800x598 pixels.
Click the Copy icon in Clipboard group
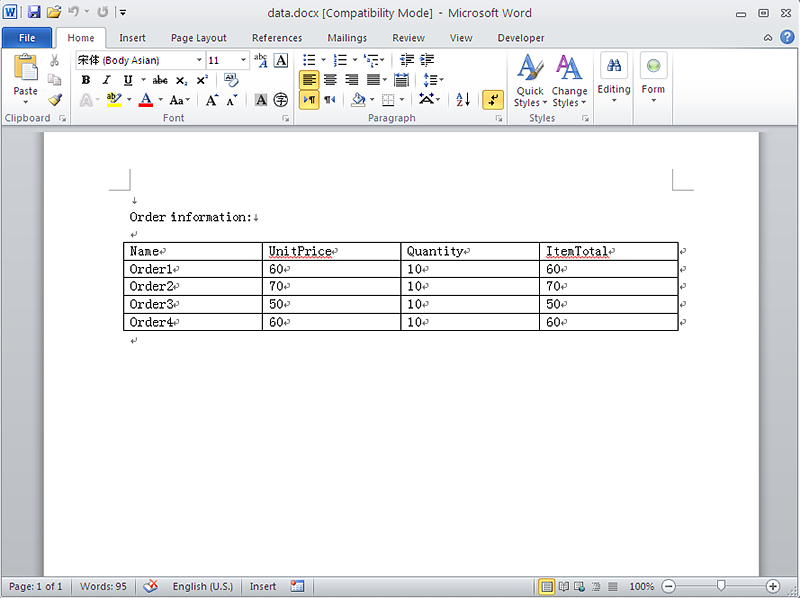[54, 80]
